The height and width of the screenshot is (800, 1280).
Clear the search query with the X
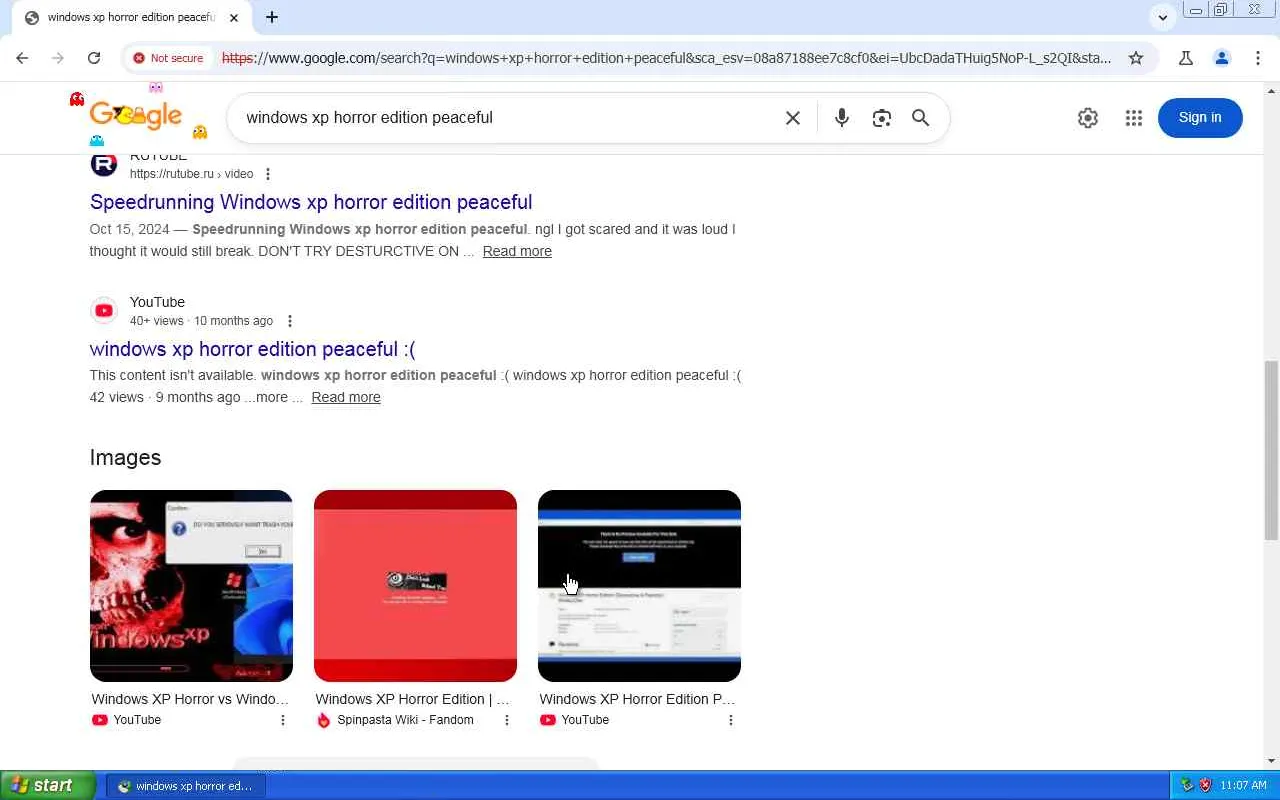click(793, 118)
